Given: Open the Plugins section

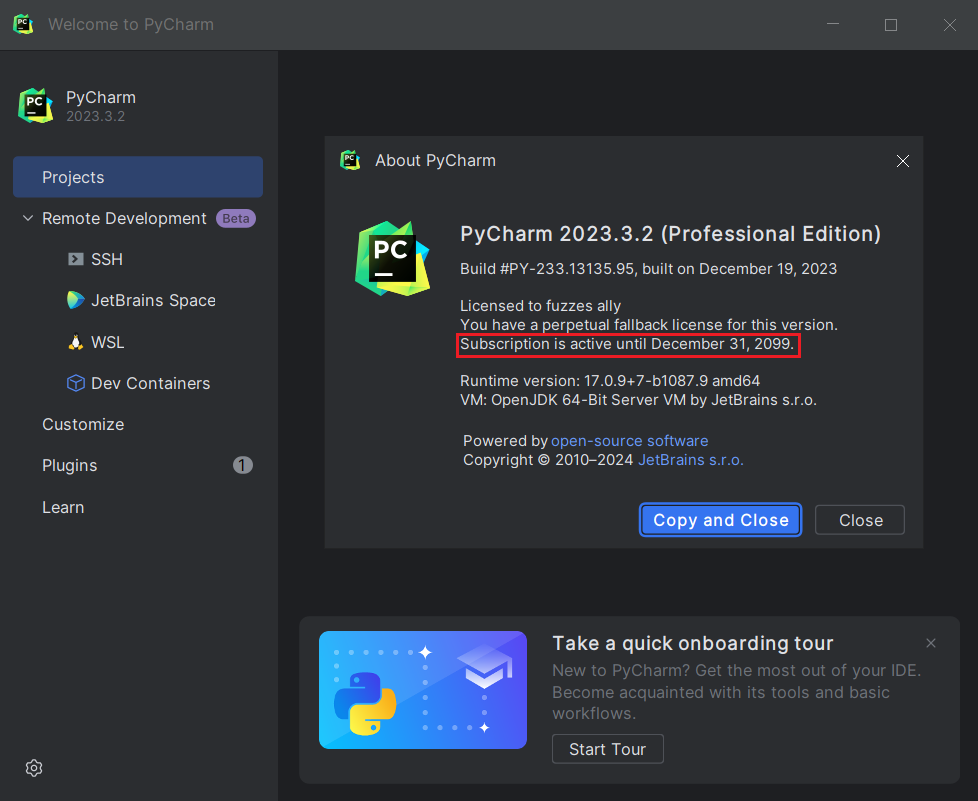Looking at the screenshot, I should click(x=70, y=465).
